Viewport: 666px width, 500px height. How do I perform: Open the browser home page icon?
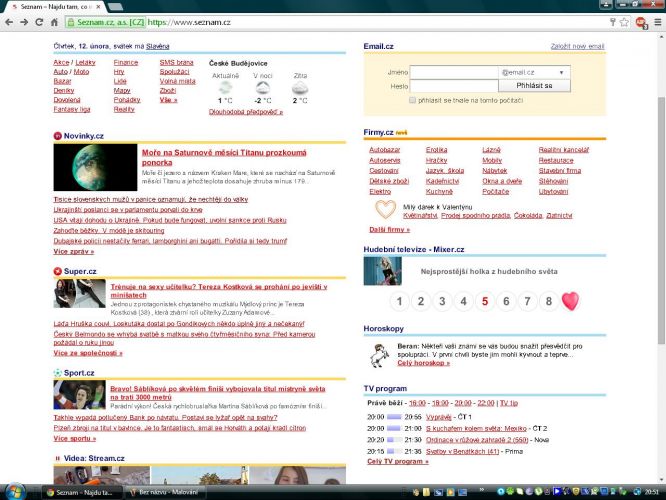(x=54, y=22)
